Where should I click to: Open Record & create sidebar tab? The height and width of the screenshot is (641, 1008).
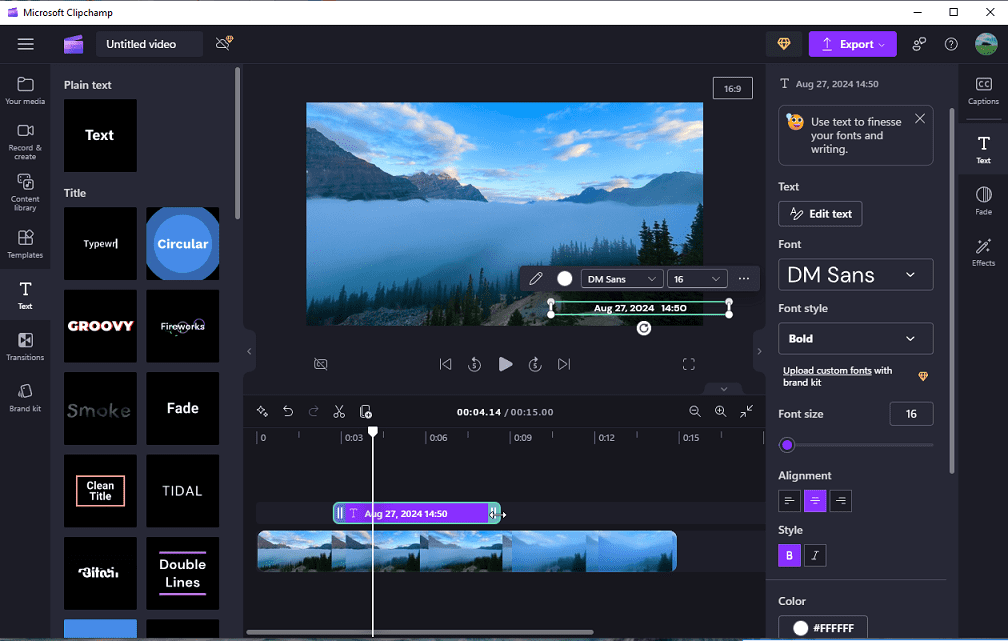25,142
